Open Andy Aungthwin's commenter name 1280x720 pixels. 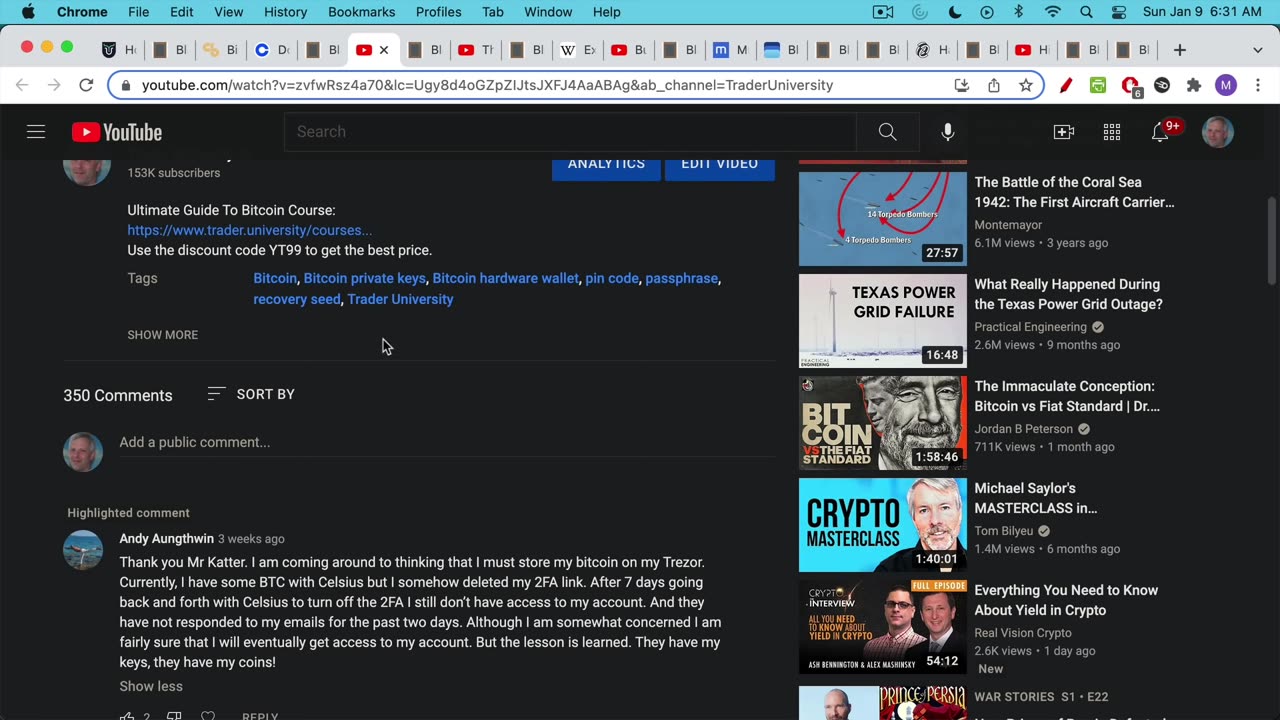[x=166, y=538]
